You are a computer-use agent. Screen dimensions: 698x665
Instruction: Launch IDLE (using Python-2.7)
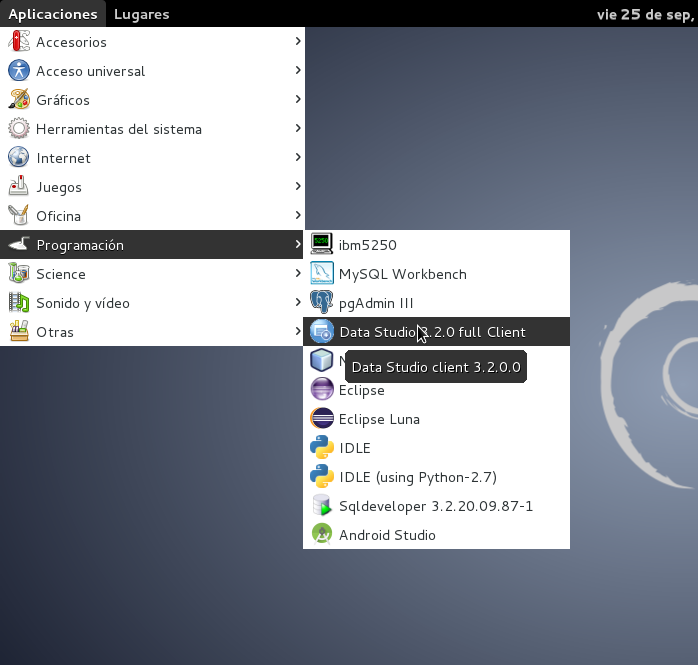click(x=436, y=477)
